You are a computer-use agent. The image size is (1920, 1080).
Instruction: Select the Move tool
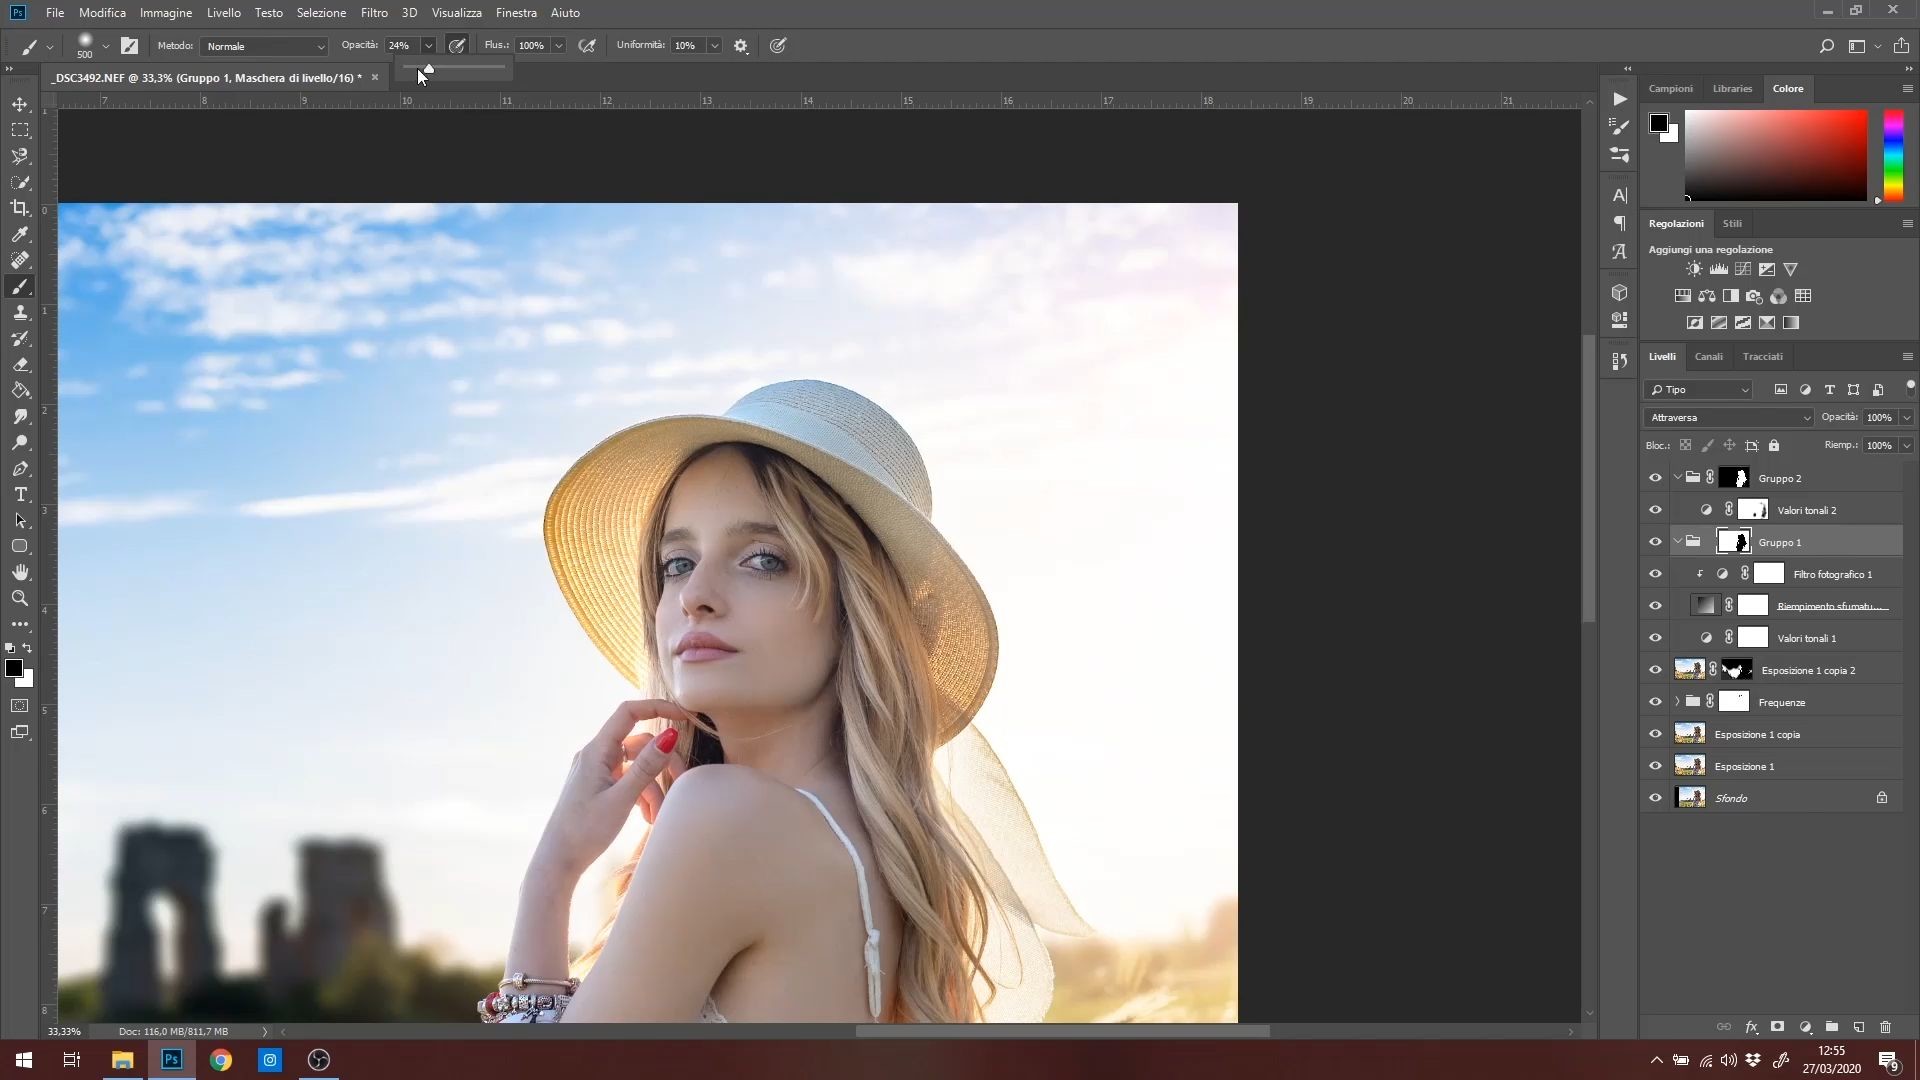(x=20, y=104)
